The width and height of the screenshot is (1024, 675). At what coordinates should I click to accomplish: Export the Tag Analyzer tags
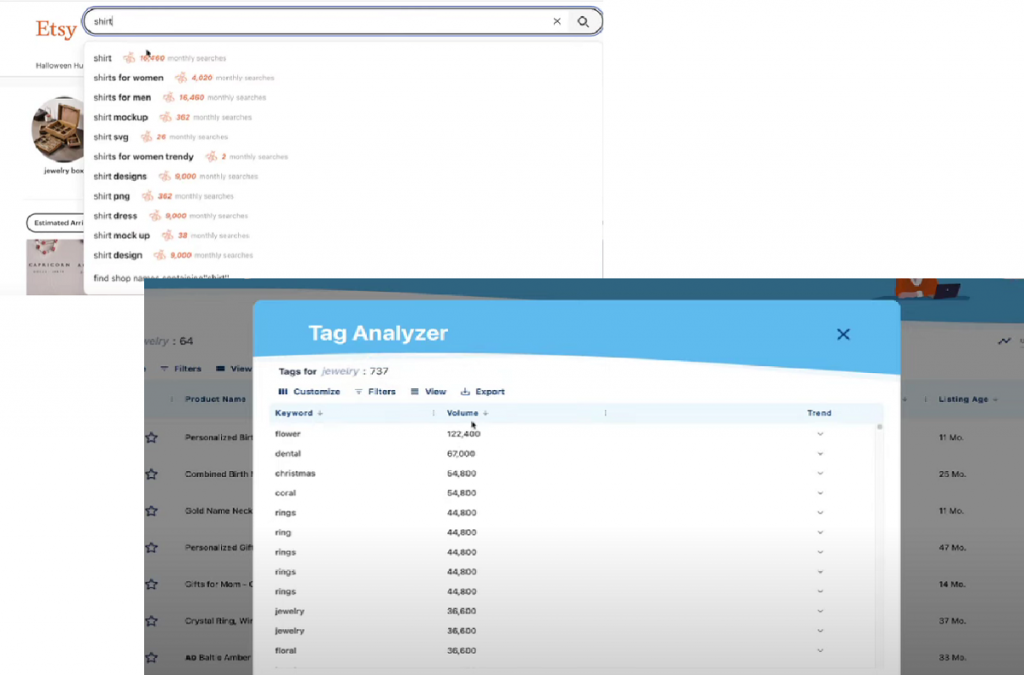[x=483, y=392]
